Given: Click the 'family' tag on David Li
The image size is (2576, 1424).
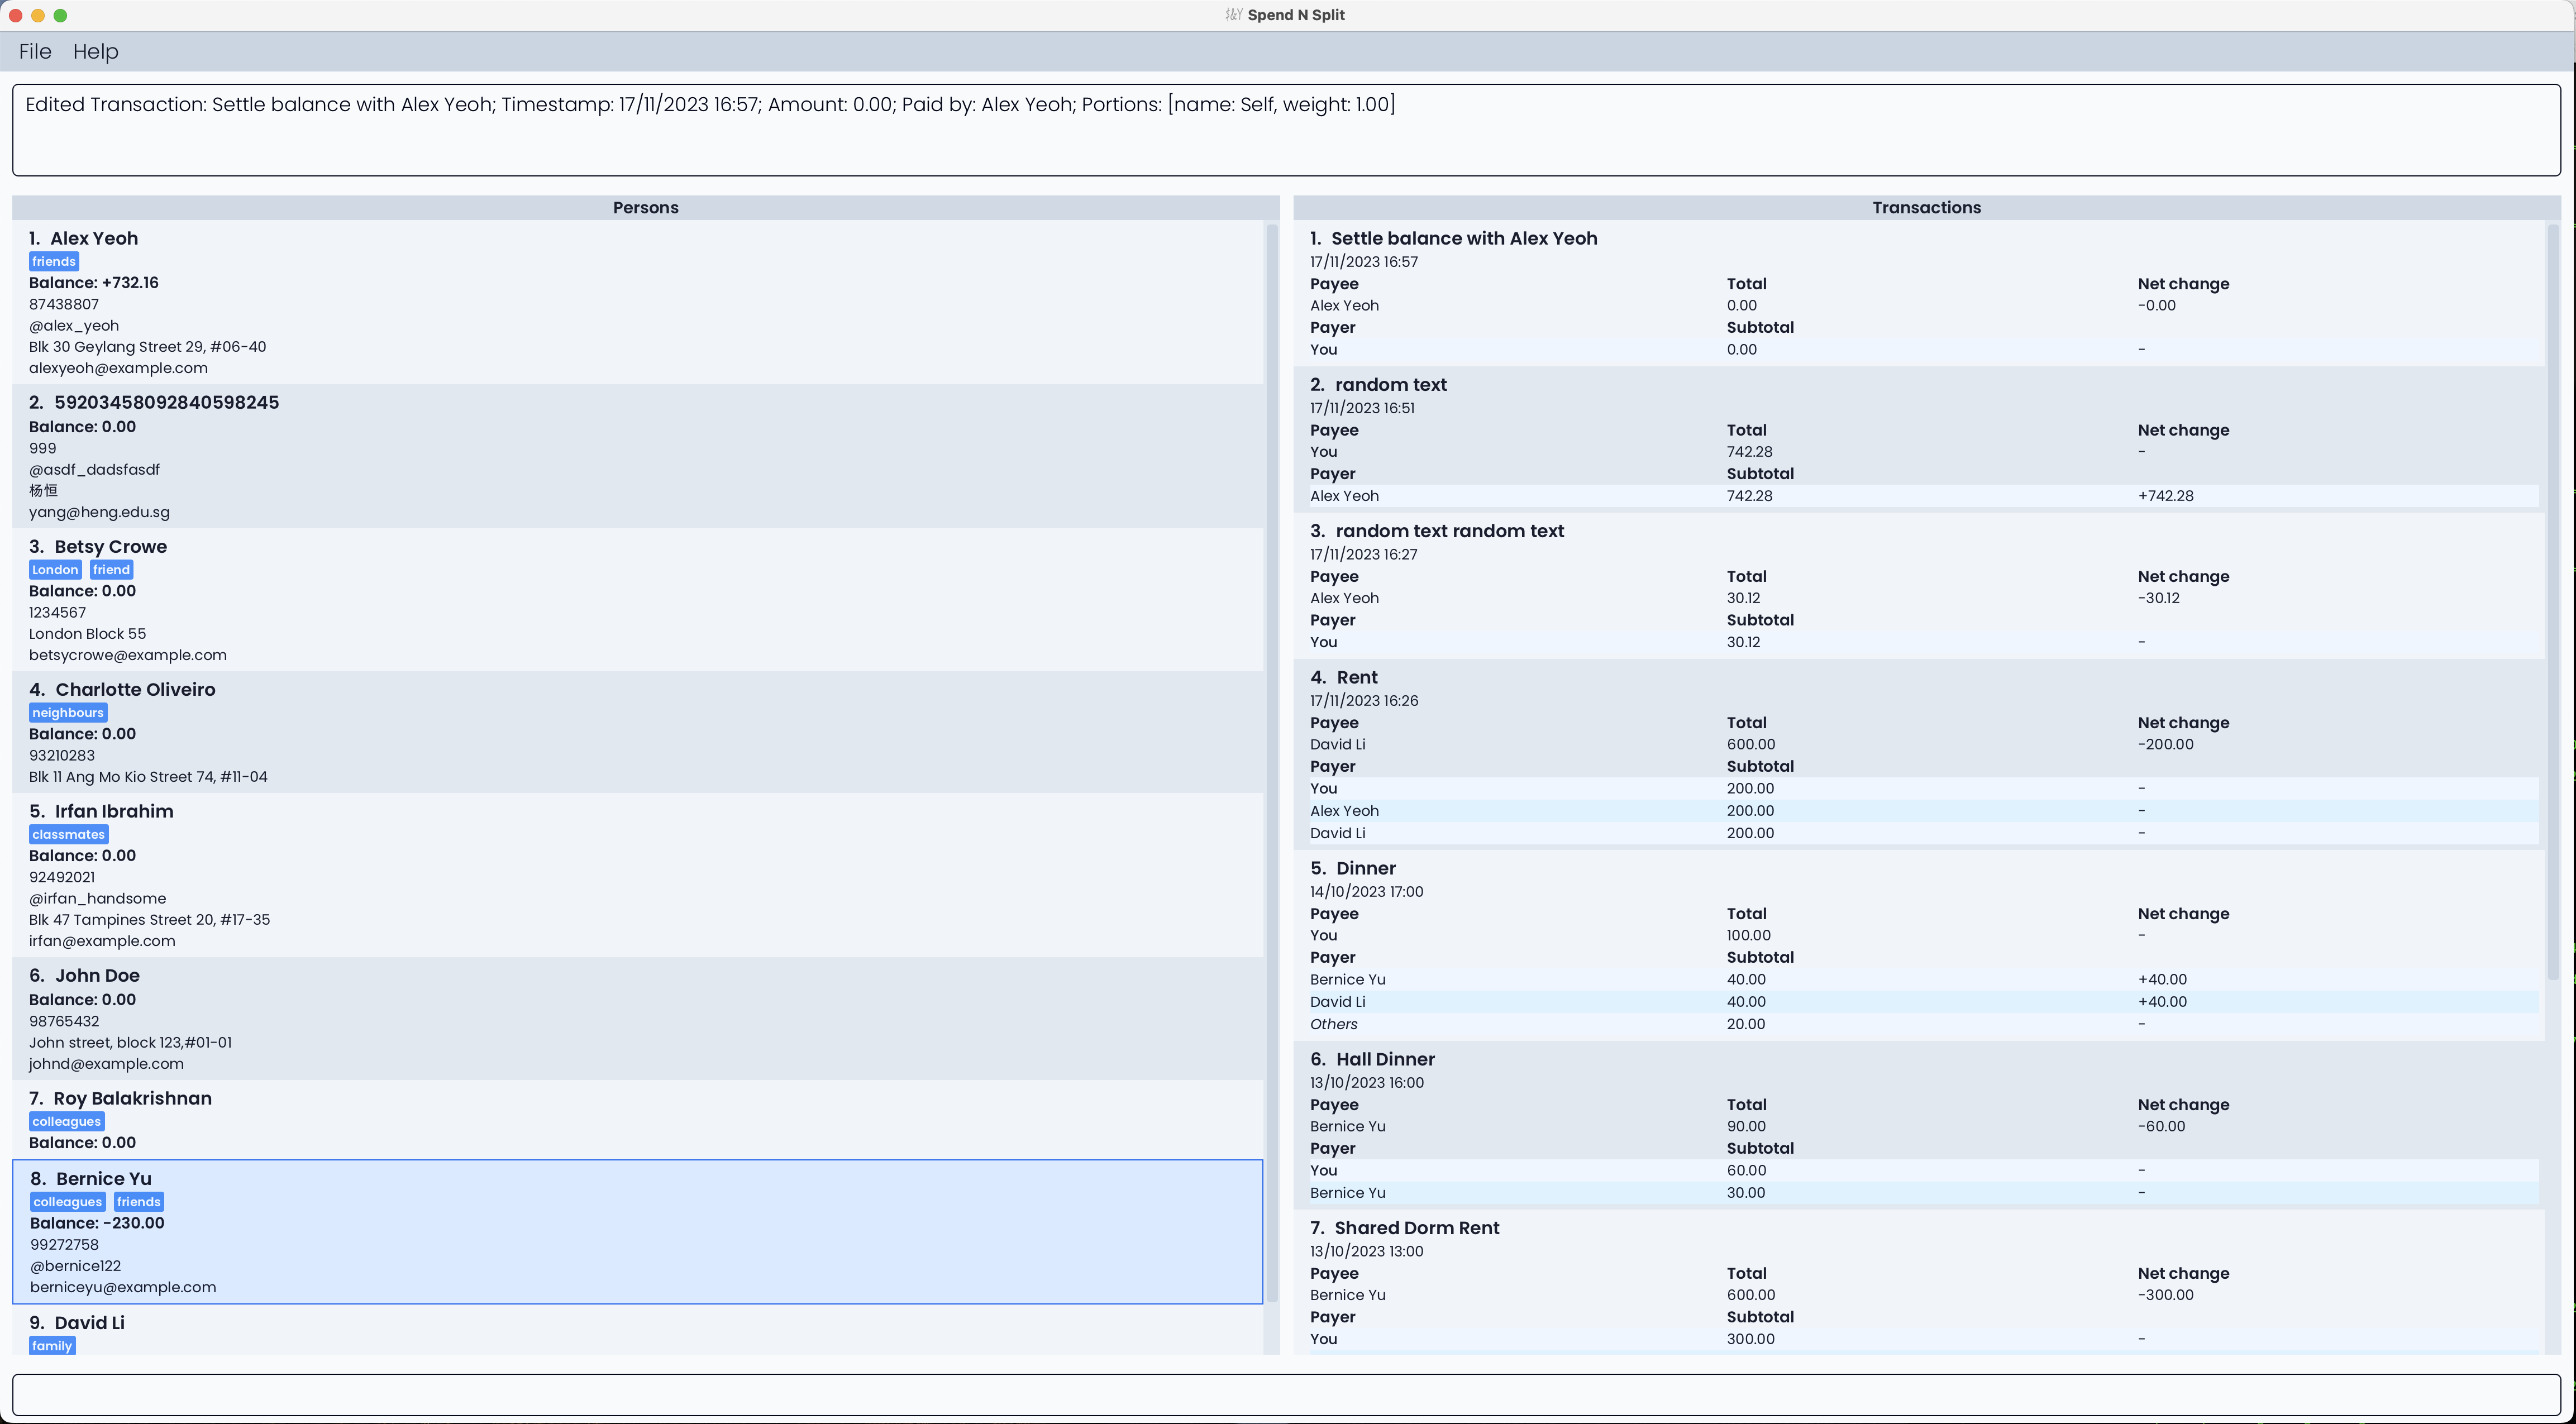Looking at the screenshot, I should [x=52, y=1346].
